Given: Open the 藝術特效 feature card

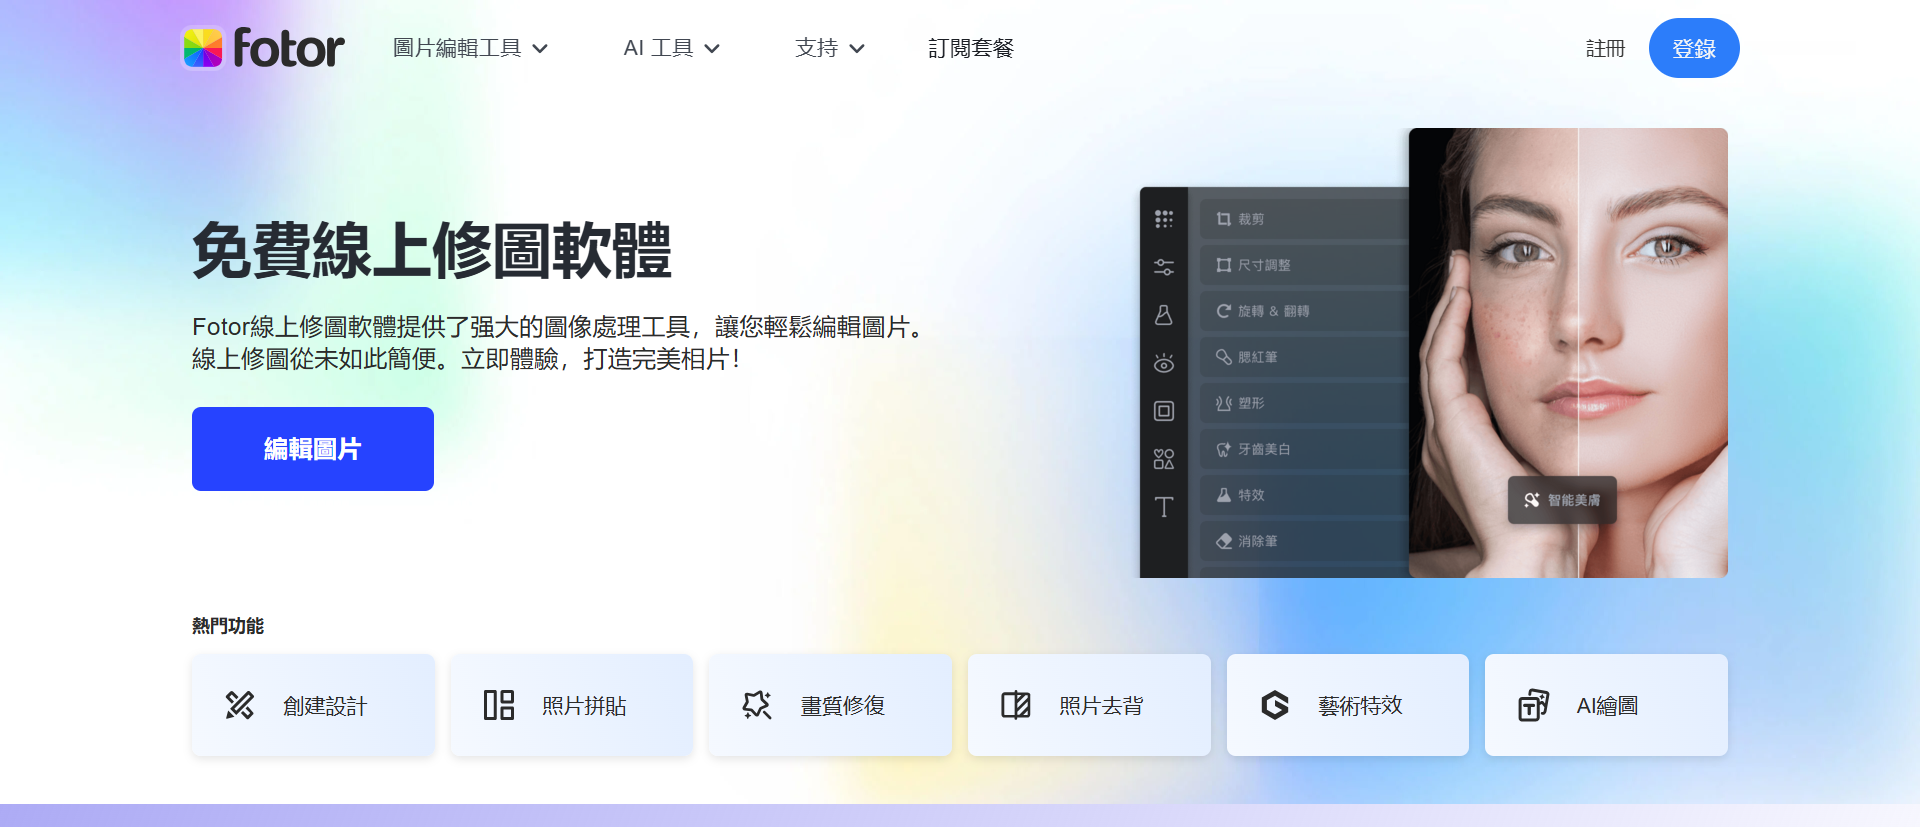Looking at the screenshot, I should (1348, 705).
